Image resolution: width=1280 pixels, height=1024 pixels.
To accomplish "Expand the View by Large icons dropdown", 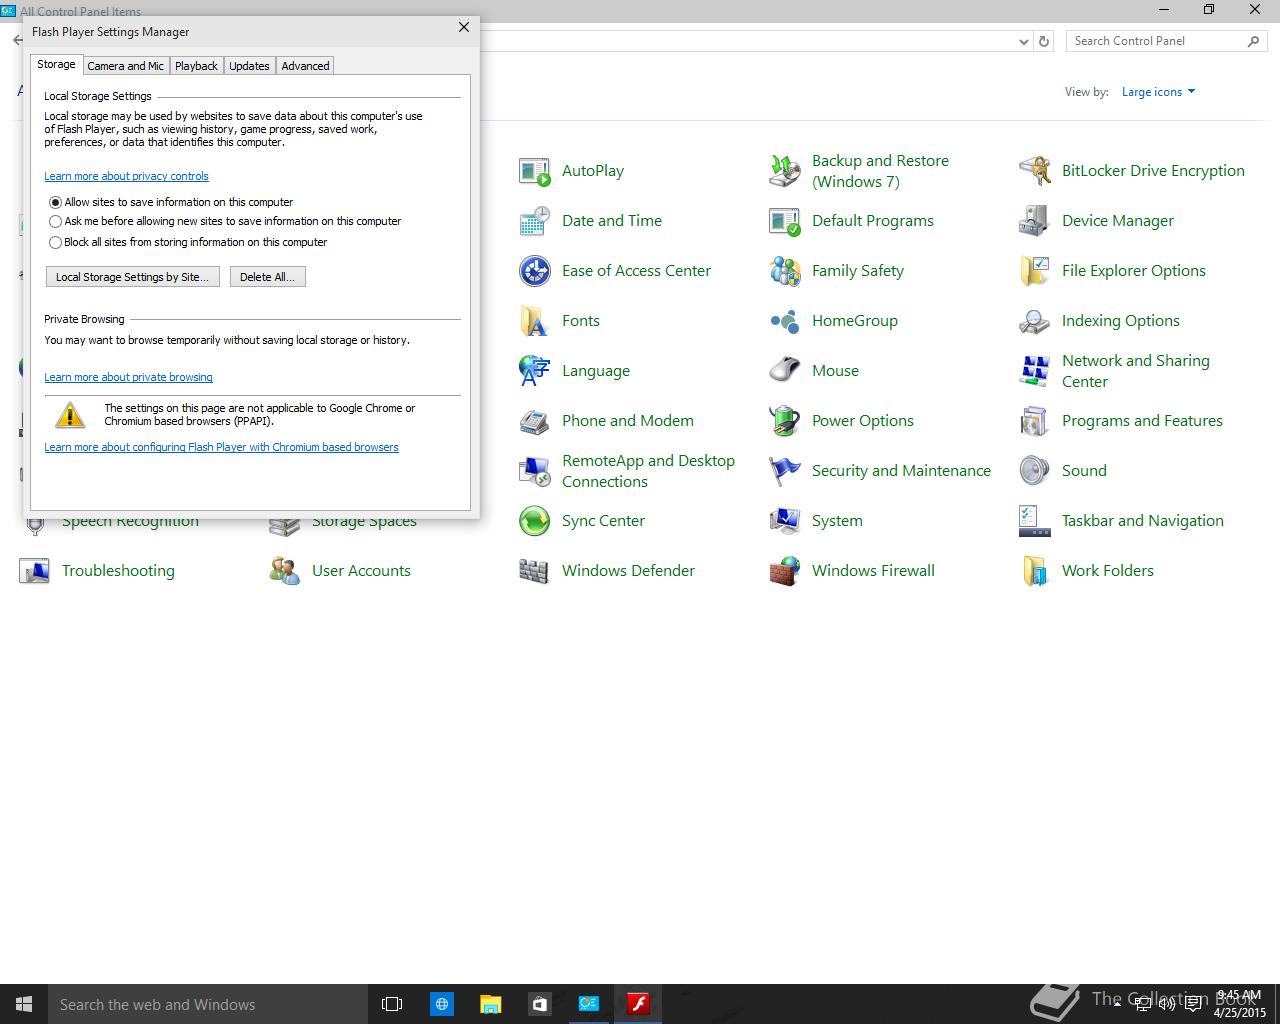I will [1158, 92].
